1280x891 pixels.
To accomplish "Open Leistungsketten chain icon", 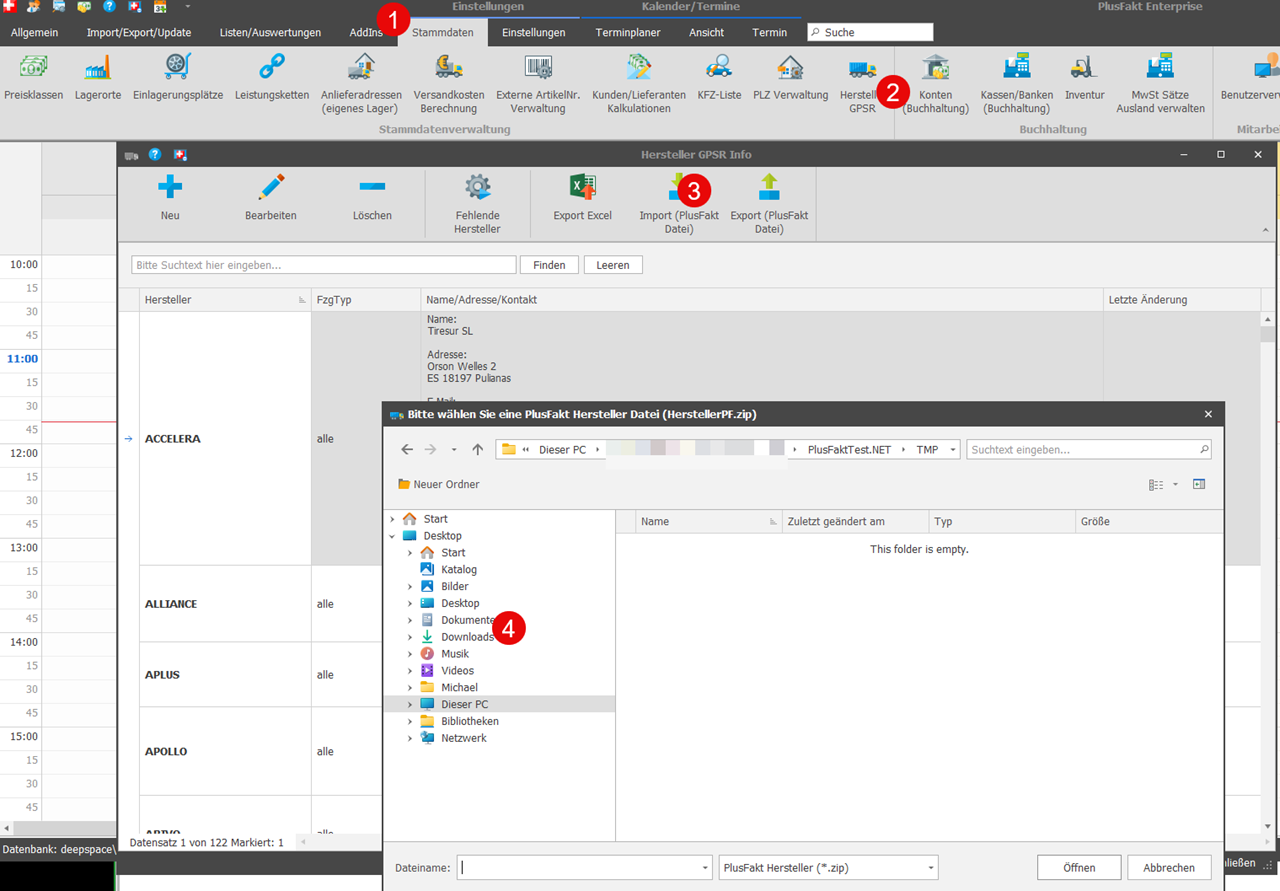I will 272,79.
